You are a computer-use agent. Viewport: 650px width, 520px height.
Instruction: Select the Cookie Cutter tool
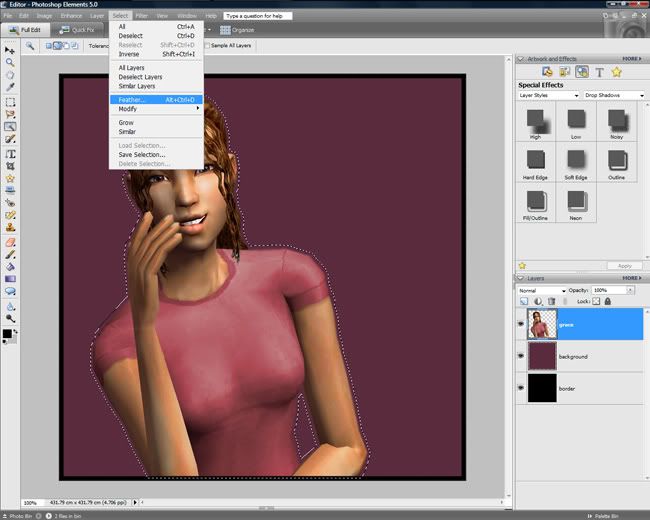tap(10, 178)
